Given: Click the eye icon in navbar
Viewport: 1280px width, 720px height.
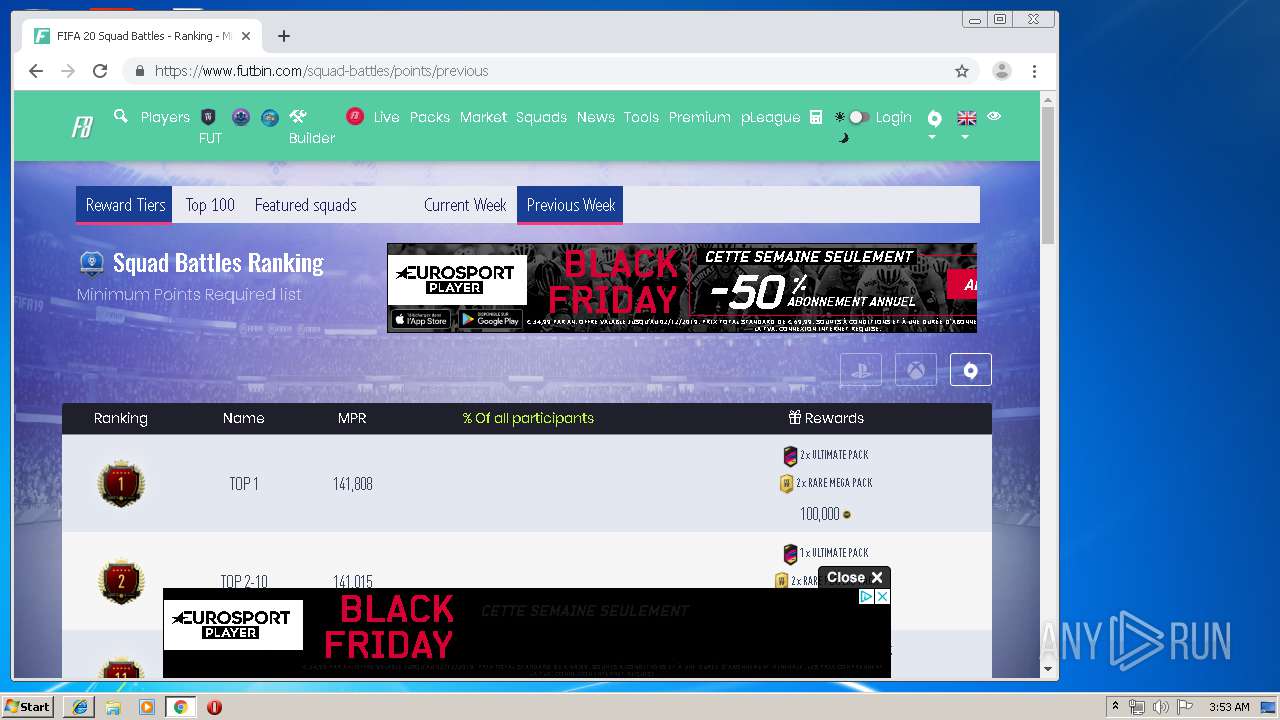Looking at the screenshot, I should pyautogui.click(x=994, y=116).
